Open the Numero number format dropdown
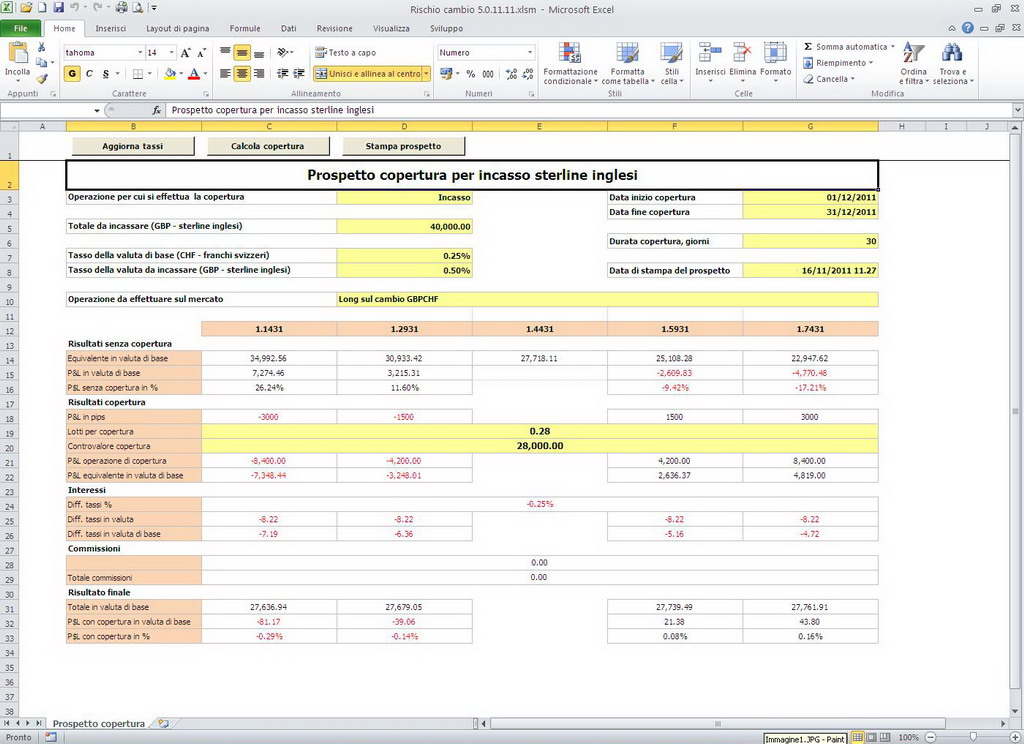Screen dimensions: 1024x744 point(530,52)
